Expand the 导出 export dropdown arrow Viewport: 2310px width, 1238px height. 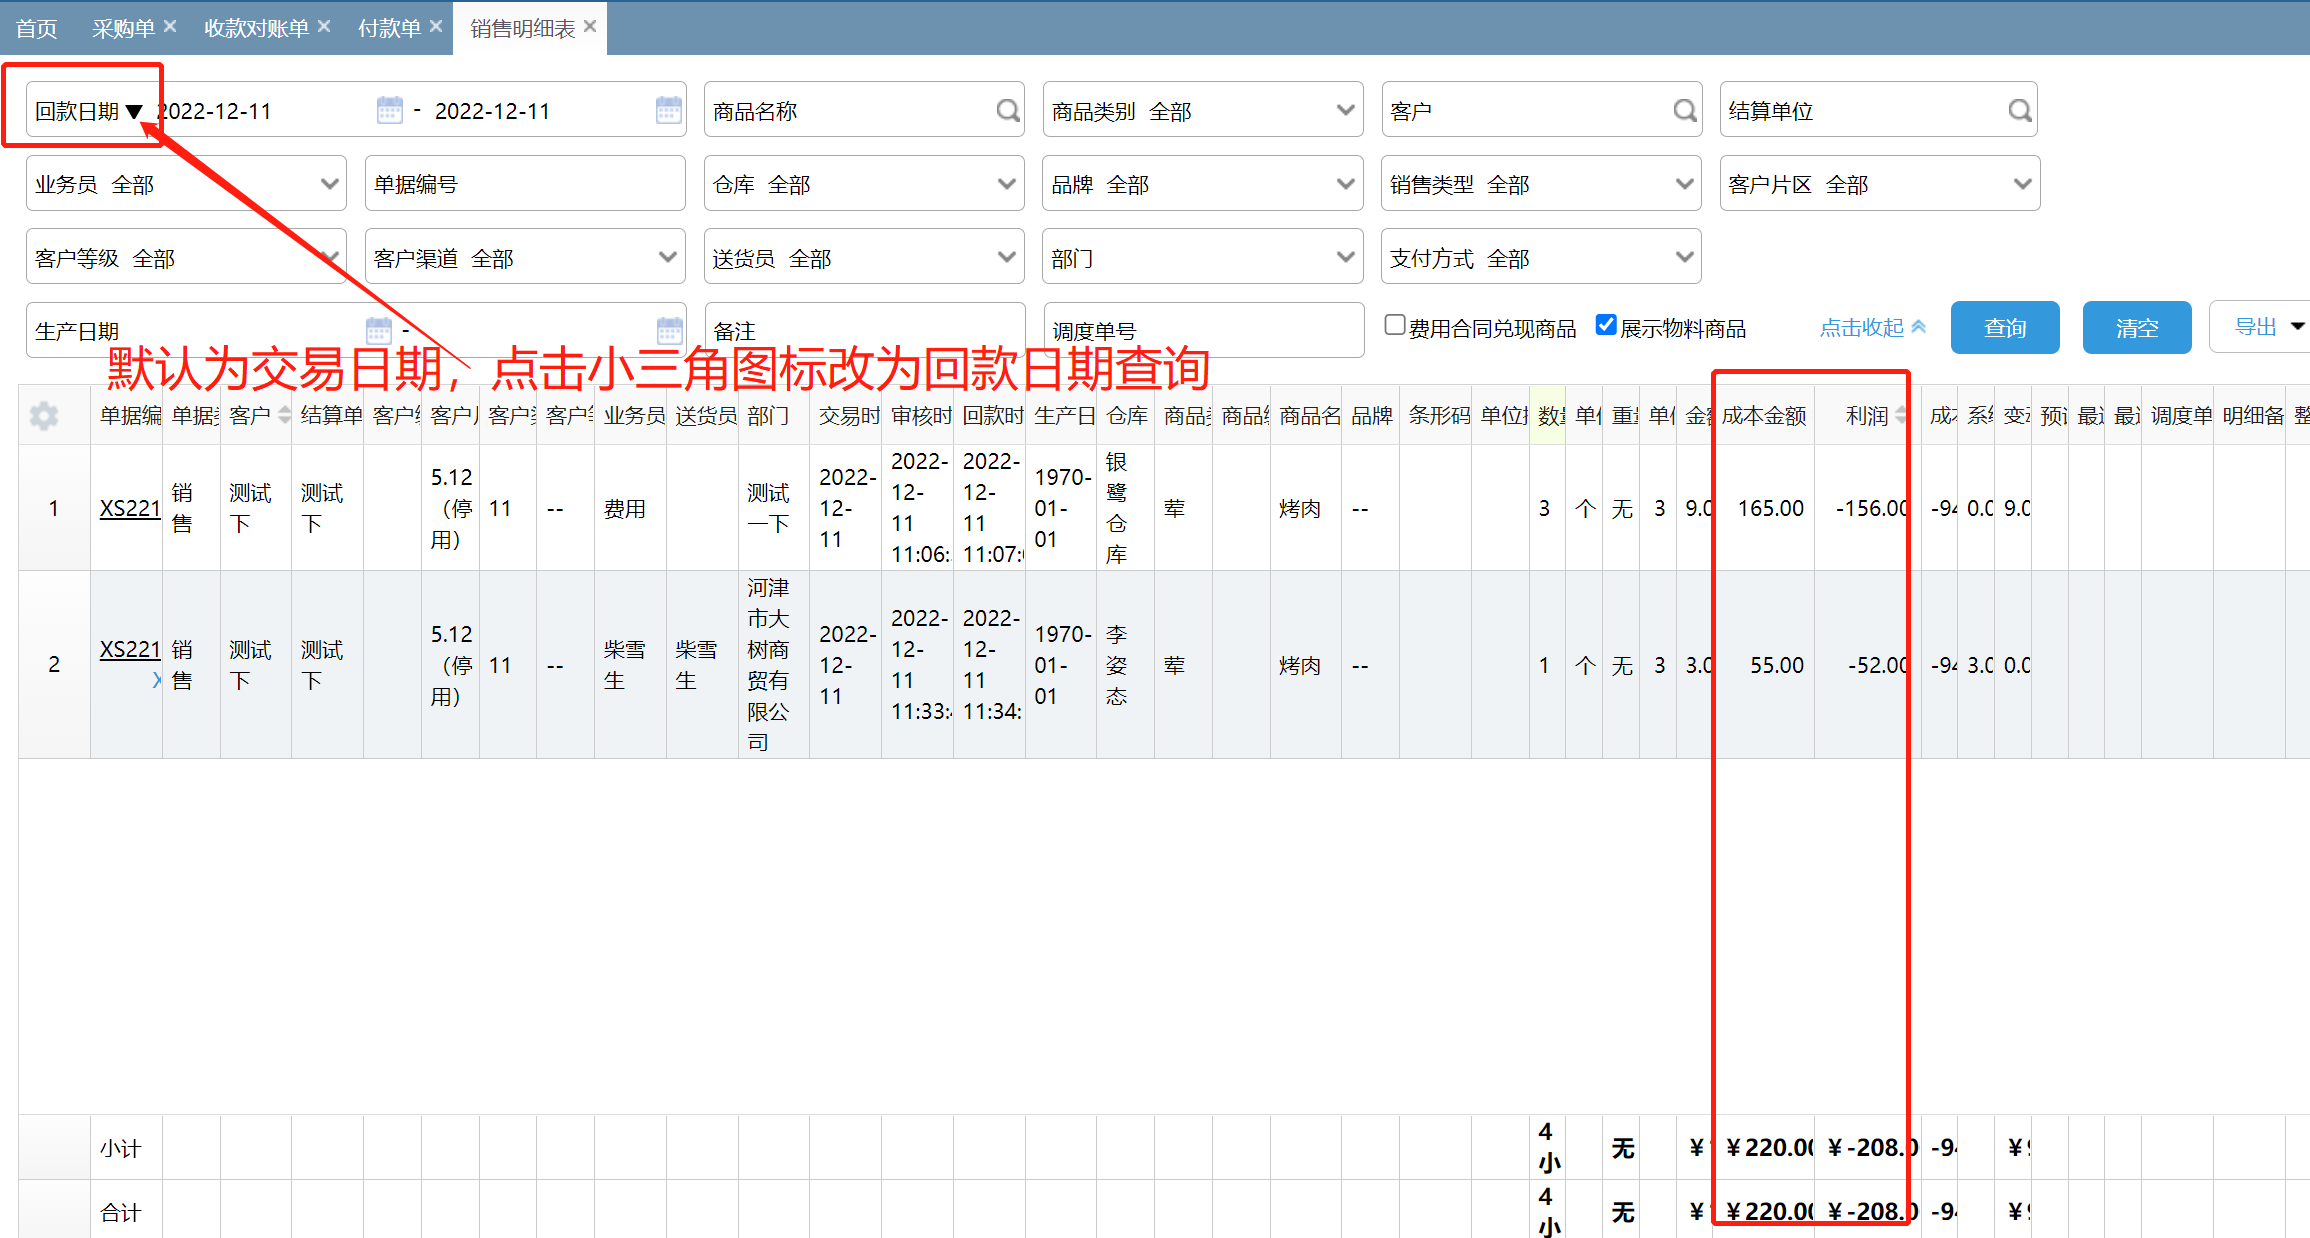point(2297,326)
